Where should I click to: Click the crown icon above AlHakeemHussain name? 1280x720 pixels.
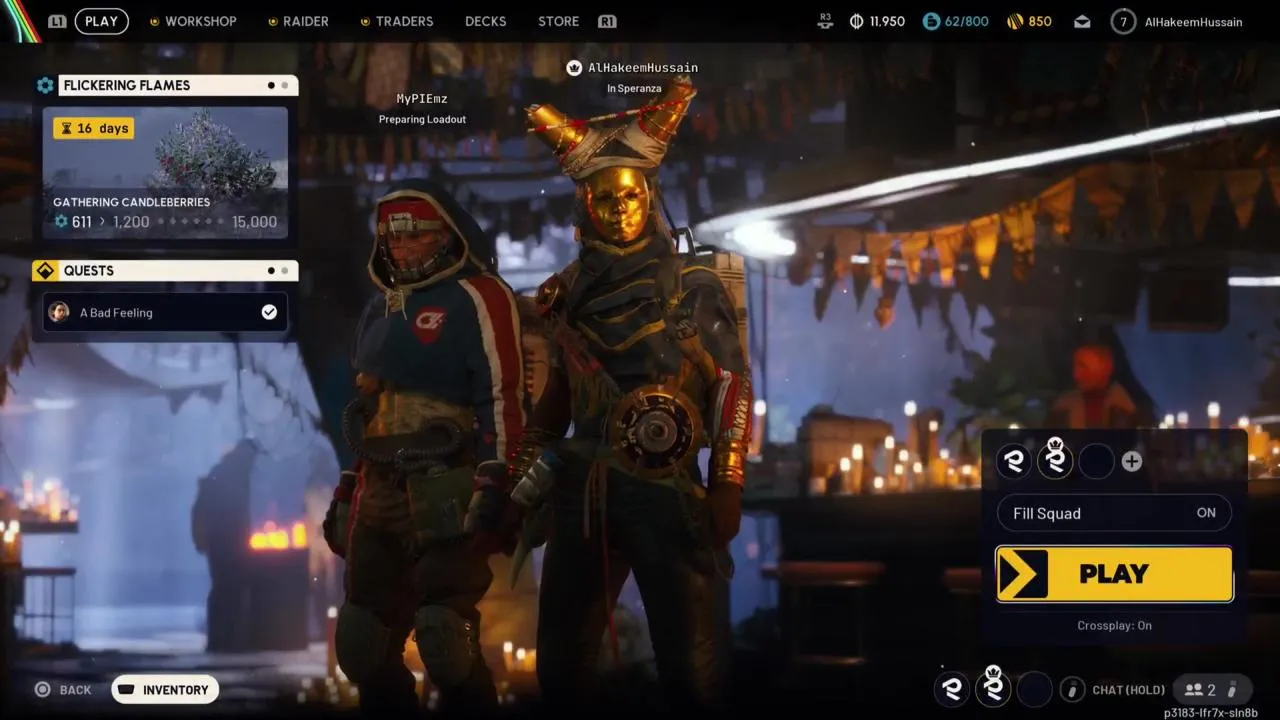pos(574,67)
